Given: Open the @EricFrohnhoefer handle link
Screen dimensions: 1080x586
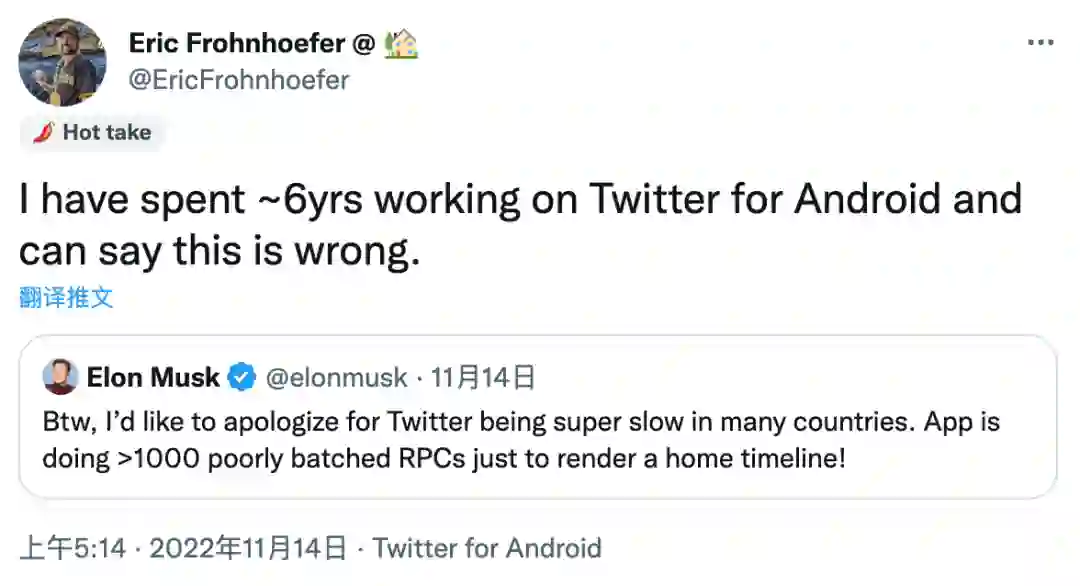Looking at the screenshot, I should point(239,80).
